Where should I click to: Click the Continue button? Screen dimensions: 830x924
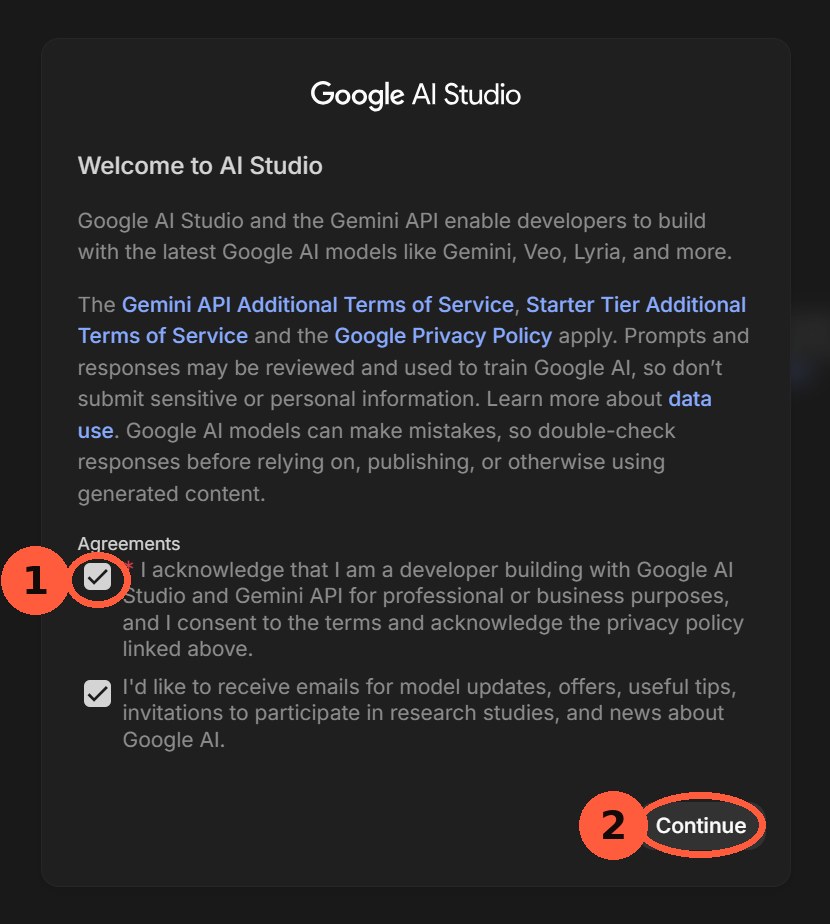pyautogui.click(x=701, y=826)
